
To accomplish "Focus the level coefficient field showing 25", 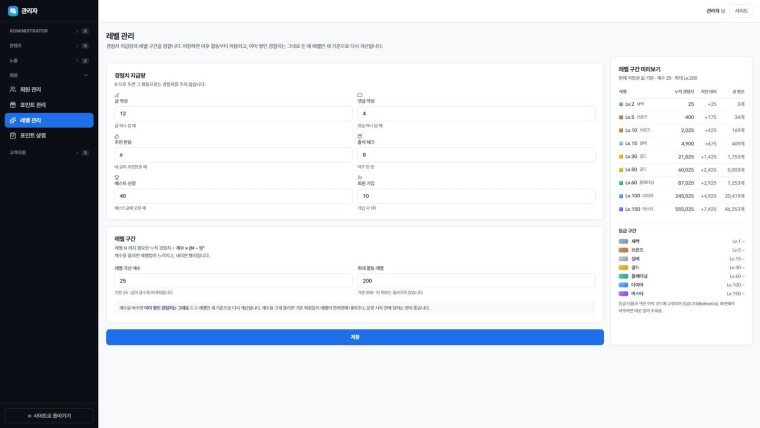I will coord(233,281).
